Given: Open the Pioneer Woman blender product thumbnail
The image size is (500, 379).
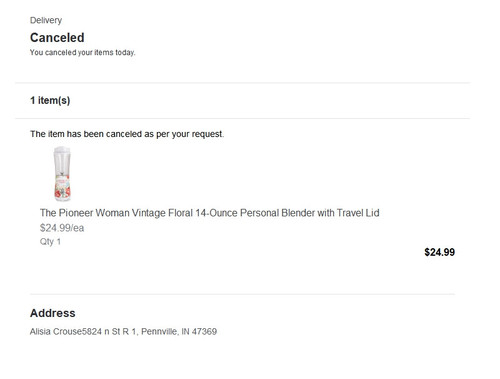Looking at the screenshot, I should (62, 174).
